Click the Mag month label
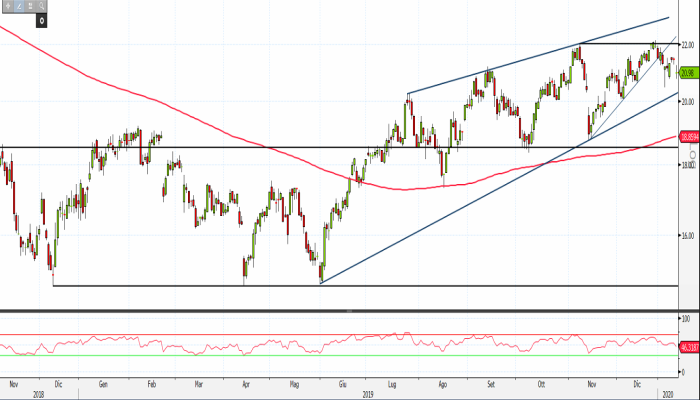Screen dimensions: 700x400 (x=294, y=384)
